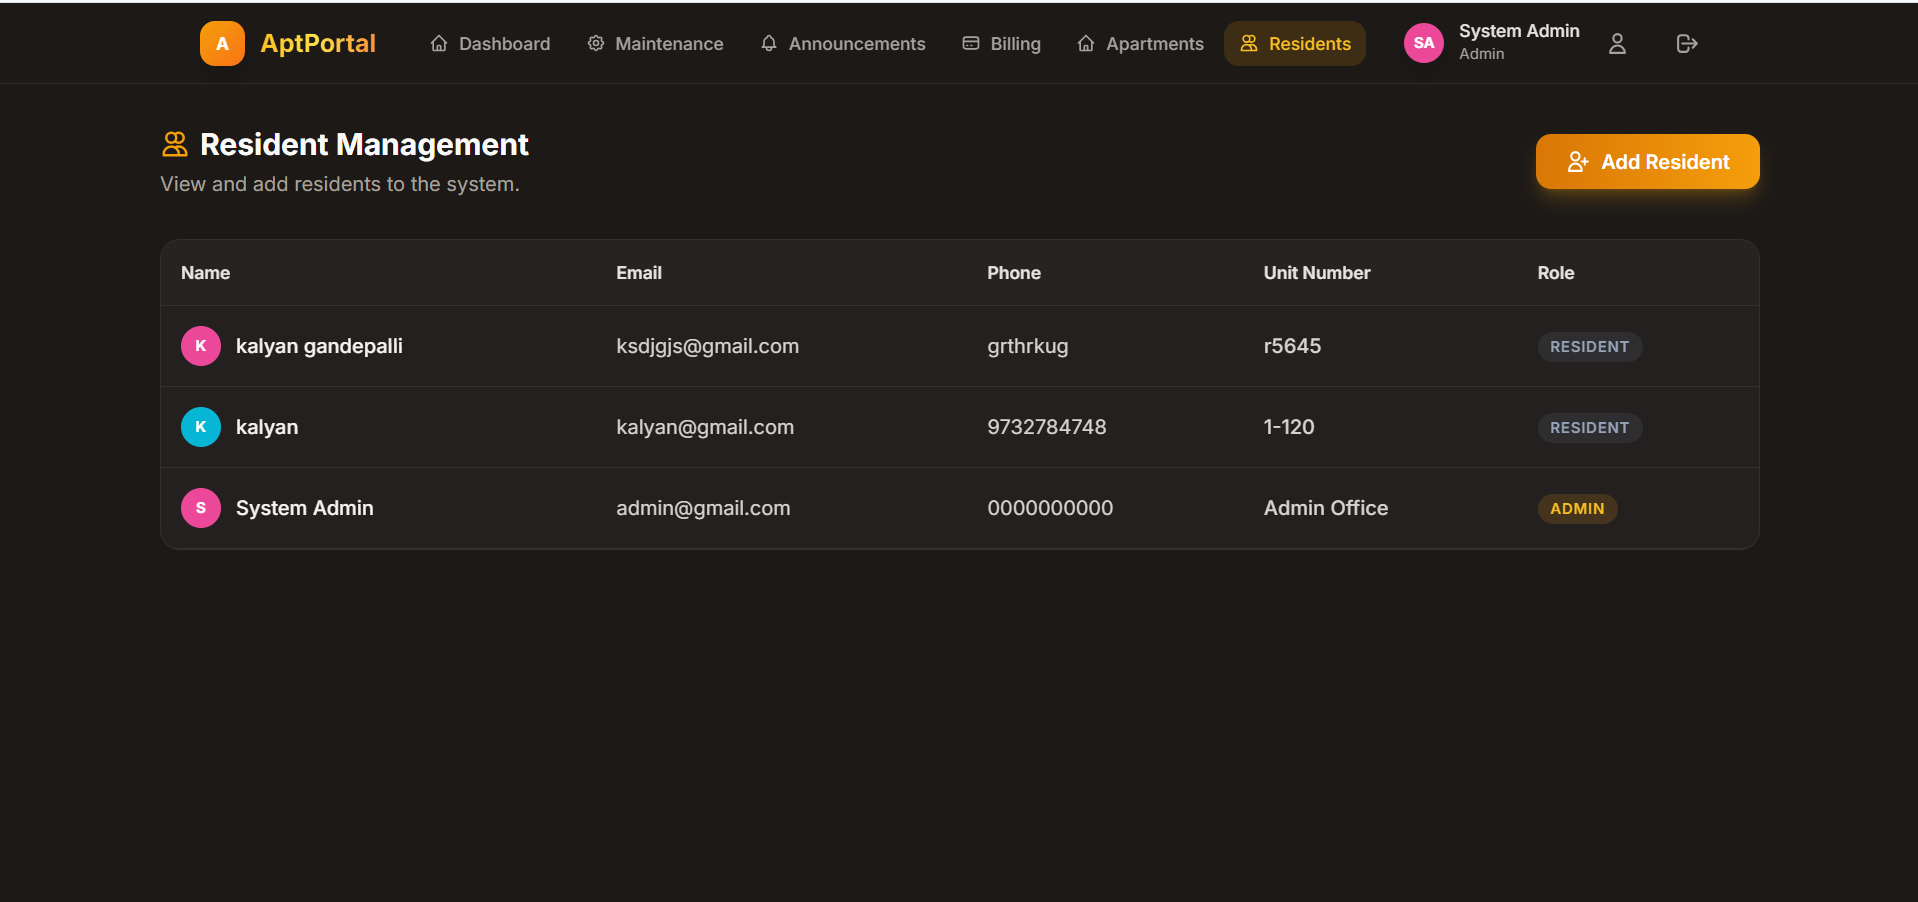
Task: Select the System Admin name cell
Action: pos(305,508)
